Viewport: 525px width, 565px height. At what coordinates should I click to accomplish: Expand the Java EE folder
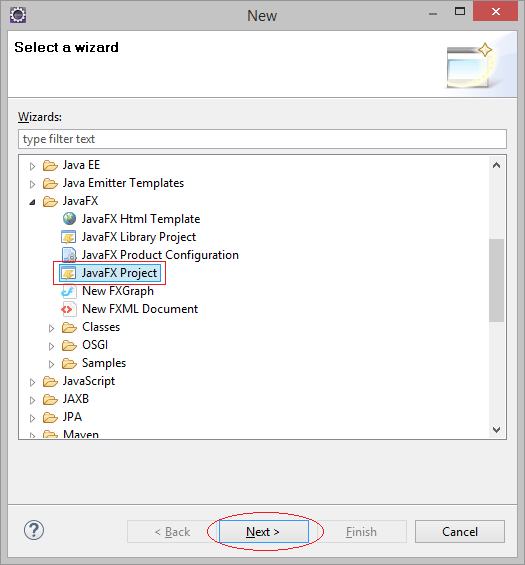click(x=32, y=166)
